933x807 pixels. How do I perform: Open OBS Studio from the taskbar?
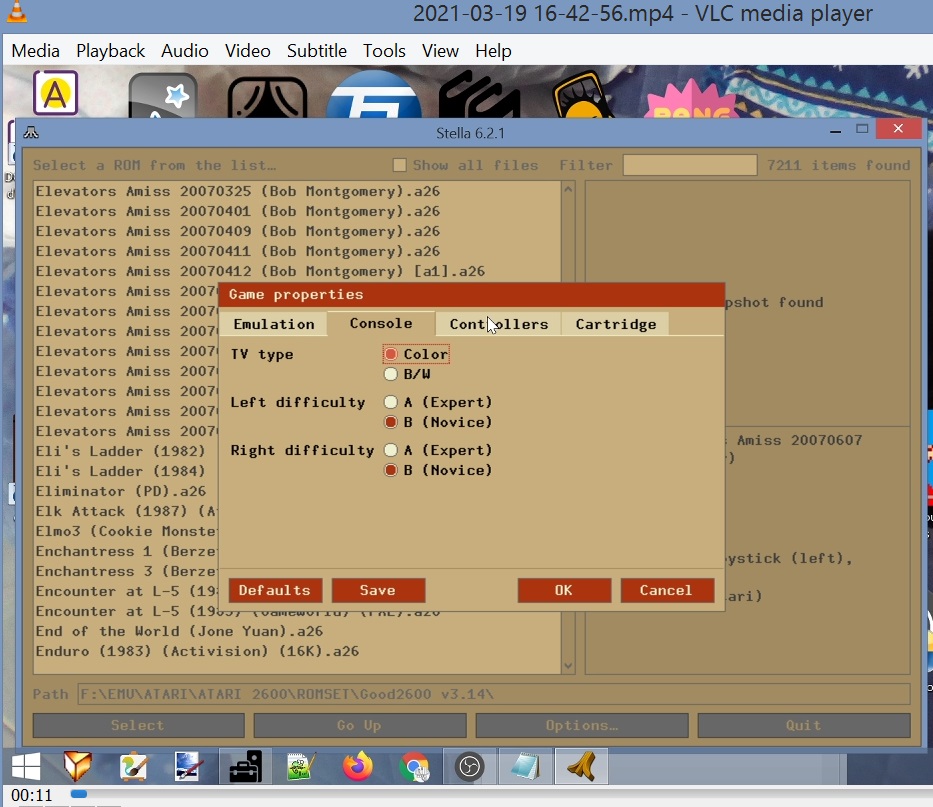click(469, 767)
